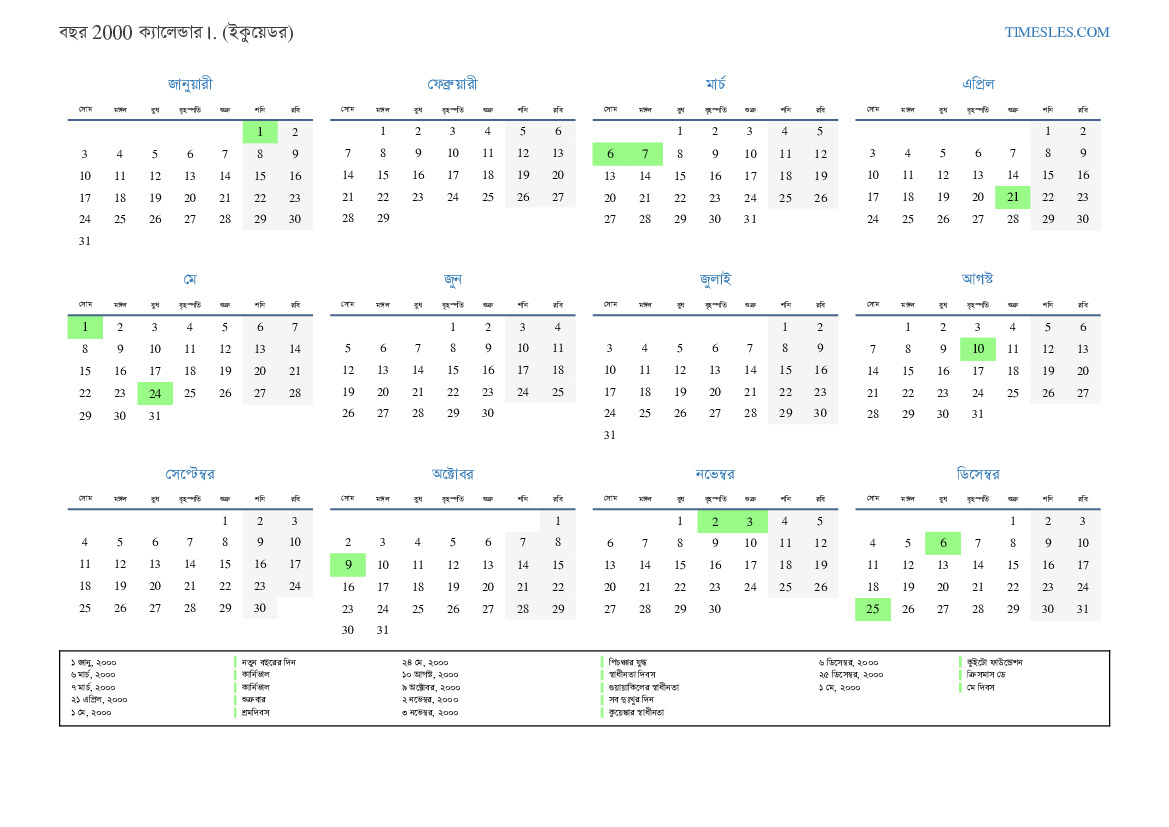
Task: Select highlighted April 21 date
Action: [x=1012, y=198]
